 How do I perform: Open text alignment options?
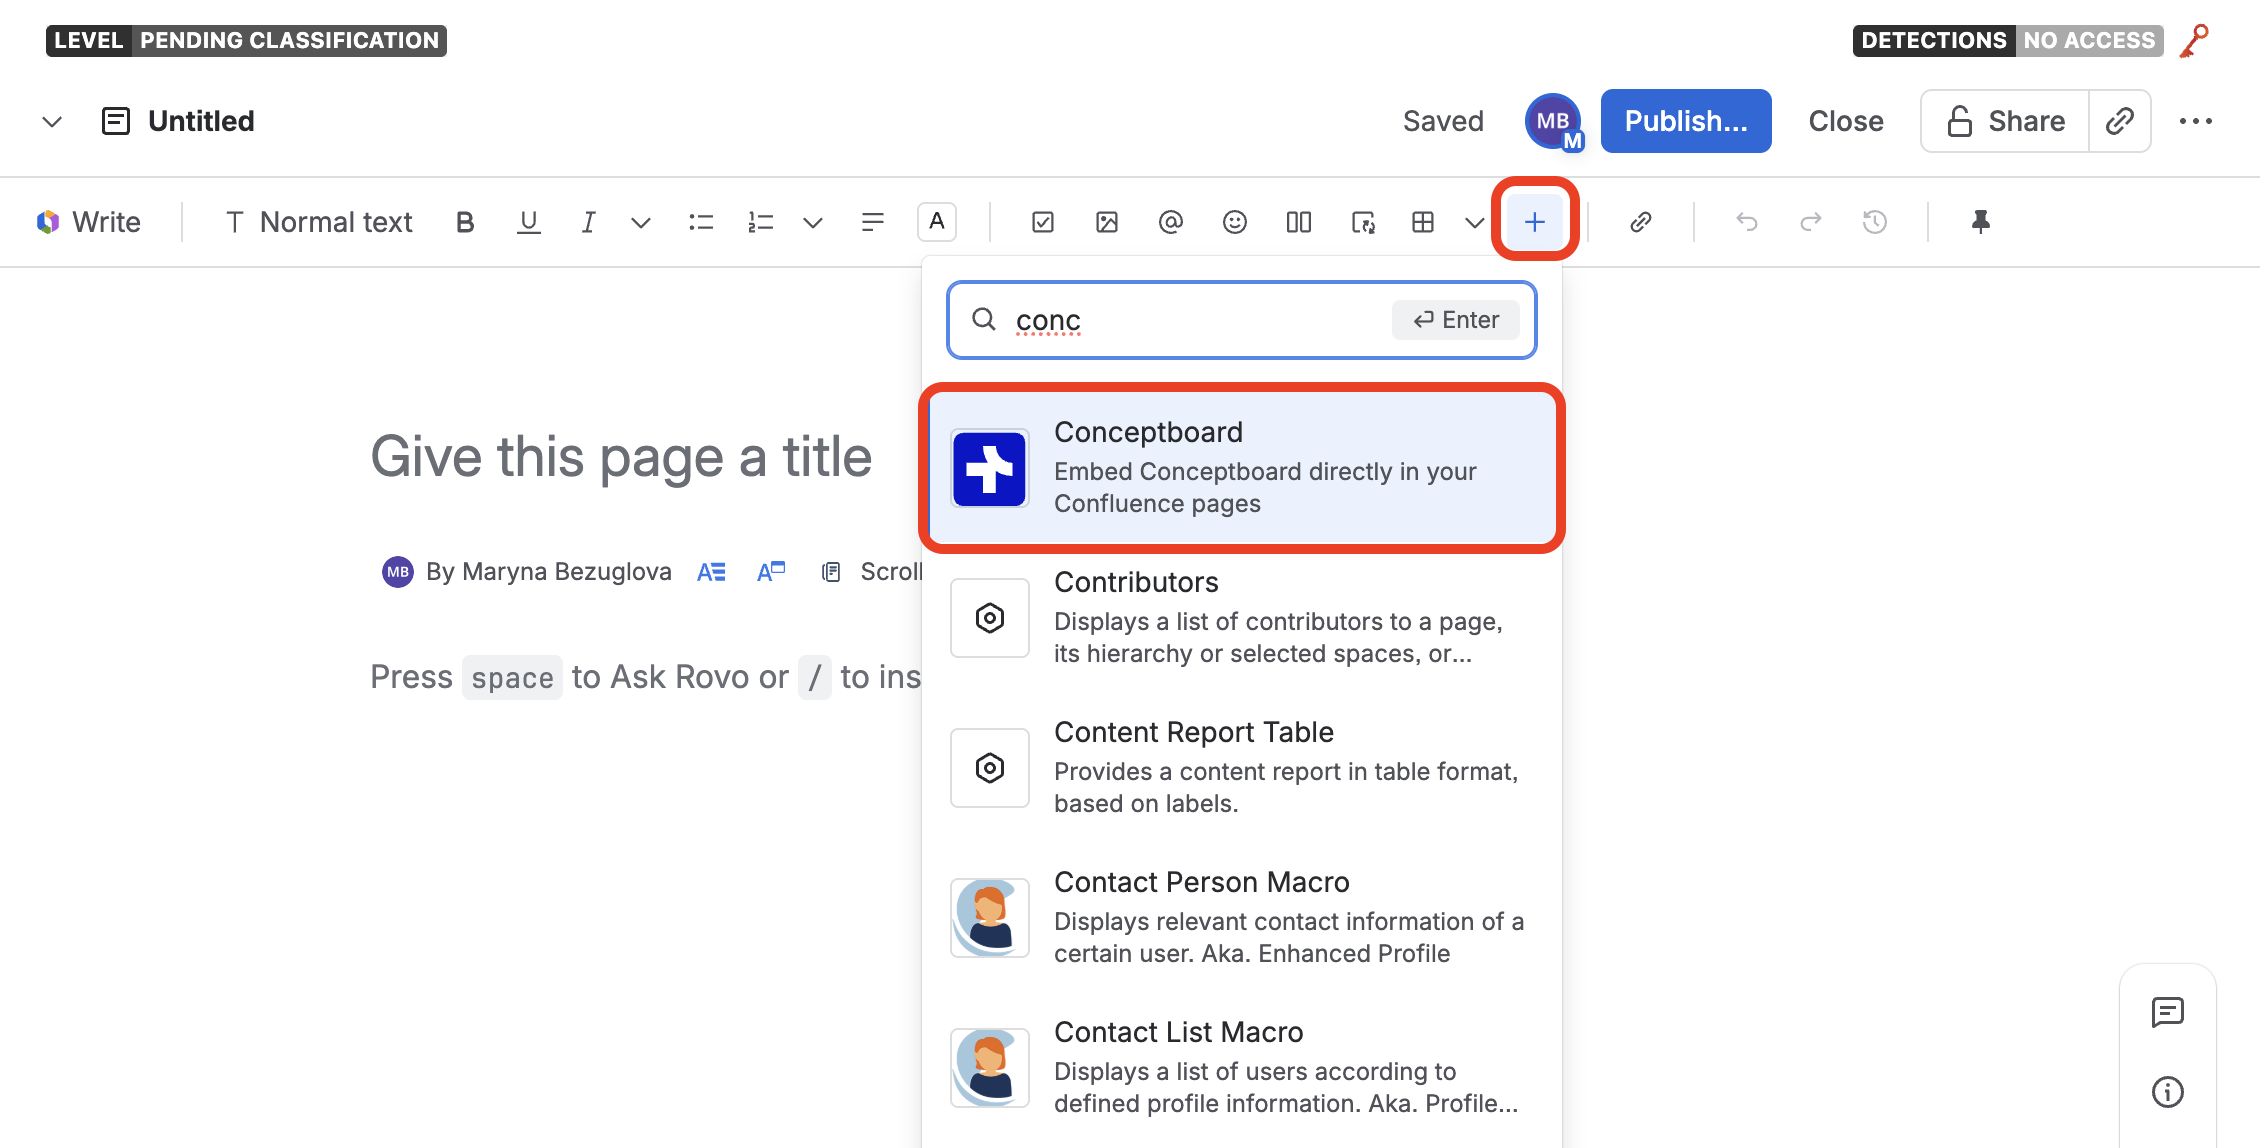(x=873, y=222)
